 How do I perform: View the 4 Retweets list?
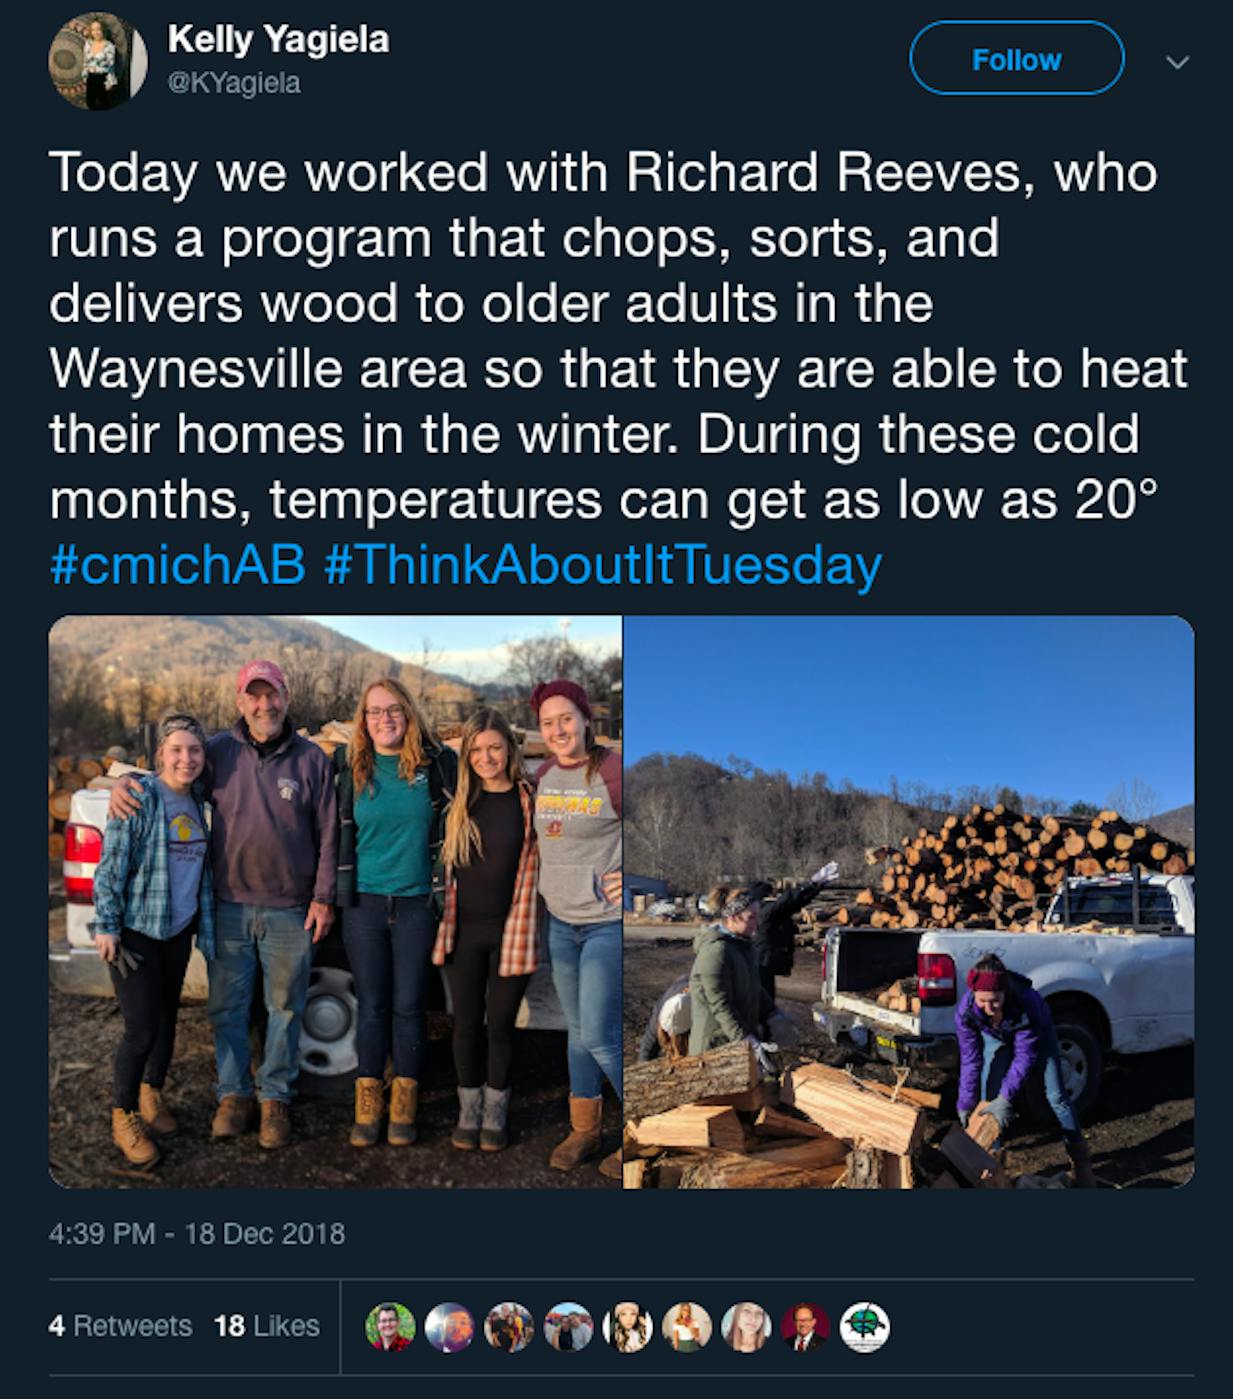pos(120,1326)
